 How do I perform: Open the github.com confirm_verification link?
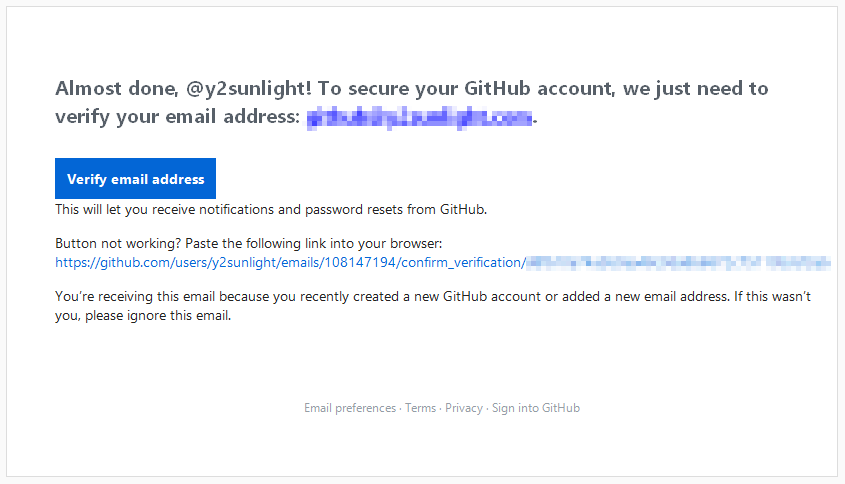pos(288,263)
